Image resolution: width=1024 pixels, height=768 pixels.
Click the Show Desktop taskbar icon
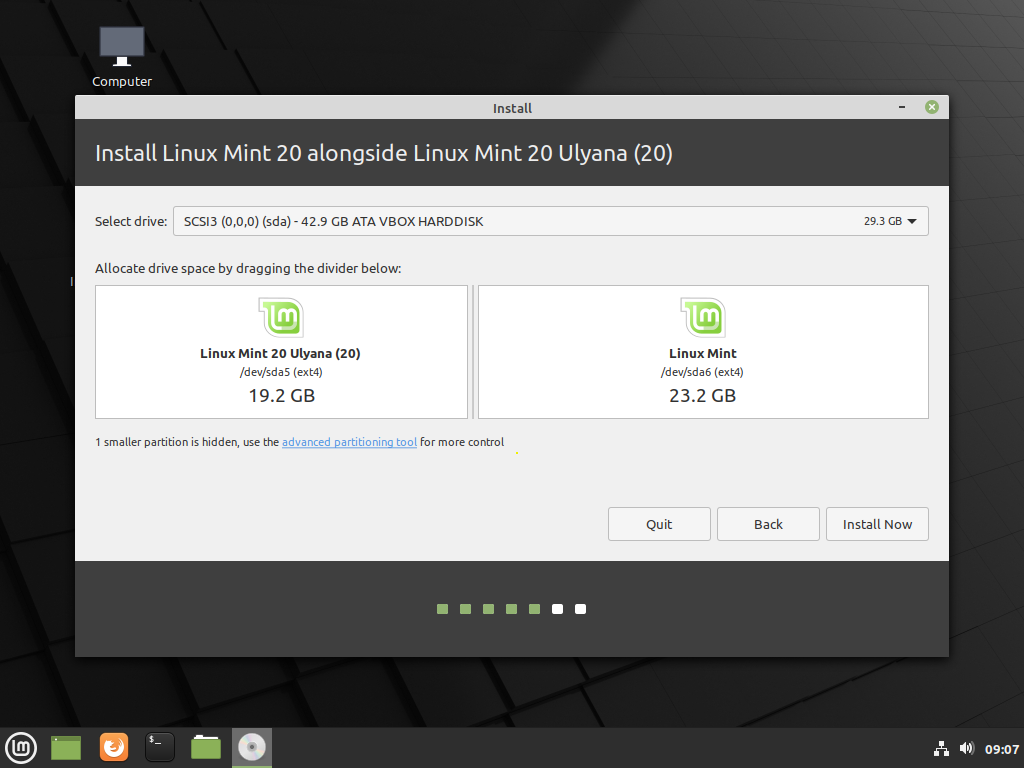[x=66, y=748]
